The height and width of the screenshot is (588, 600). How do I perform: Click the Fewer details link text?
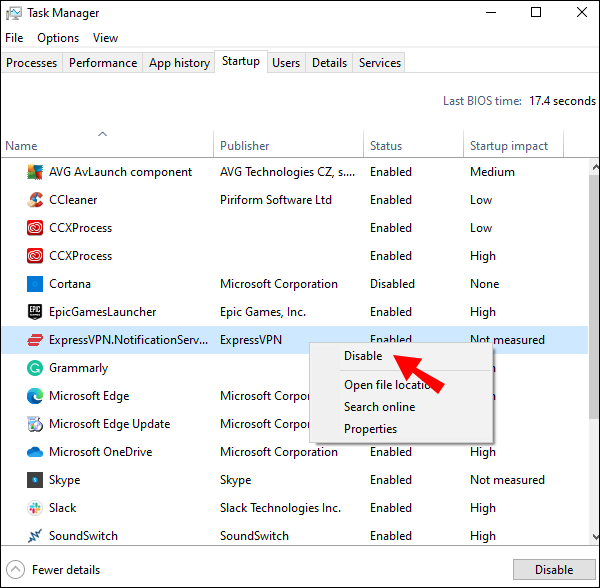66,570
